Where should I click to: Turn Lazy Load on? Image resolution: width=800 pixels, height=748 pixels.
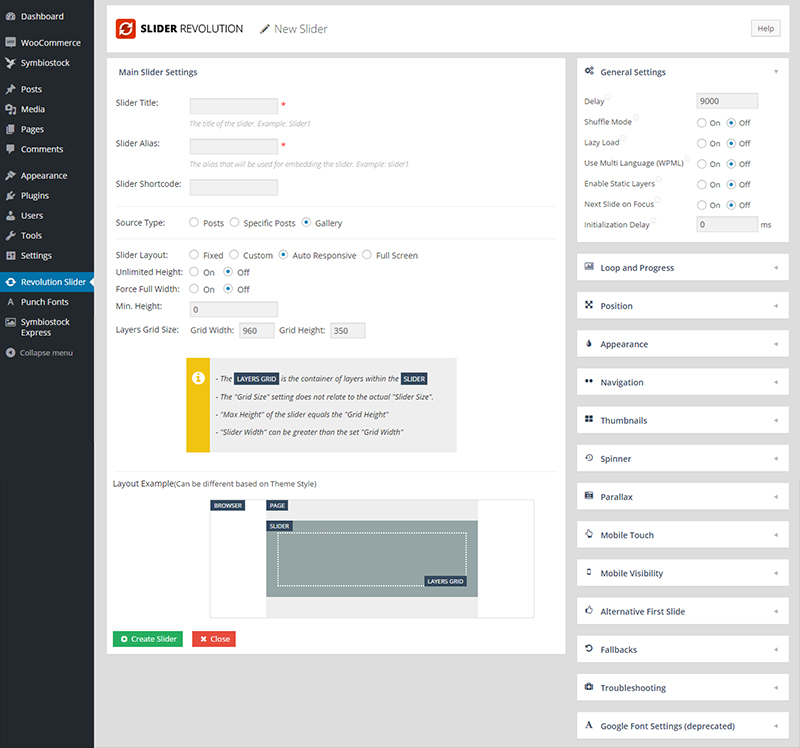pyautogui.click(x=702, y=143)
